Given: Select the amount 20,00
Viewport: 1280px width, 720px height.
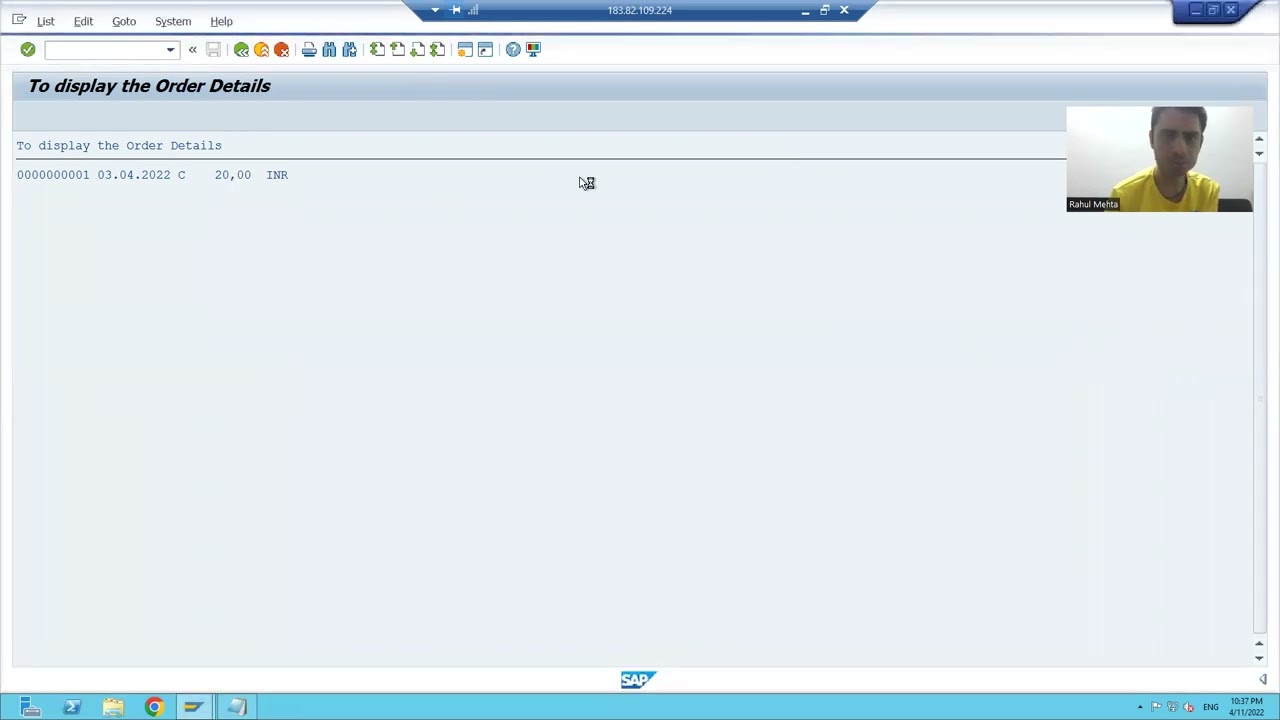Looking at the screenshot, I should point(233,175).
